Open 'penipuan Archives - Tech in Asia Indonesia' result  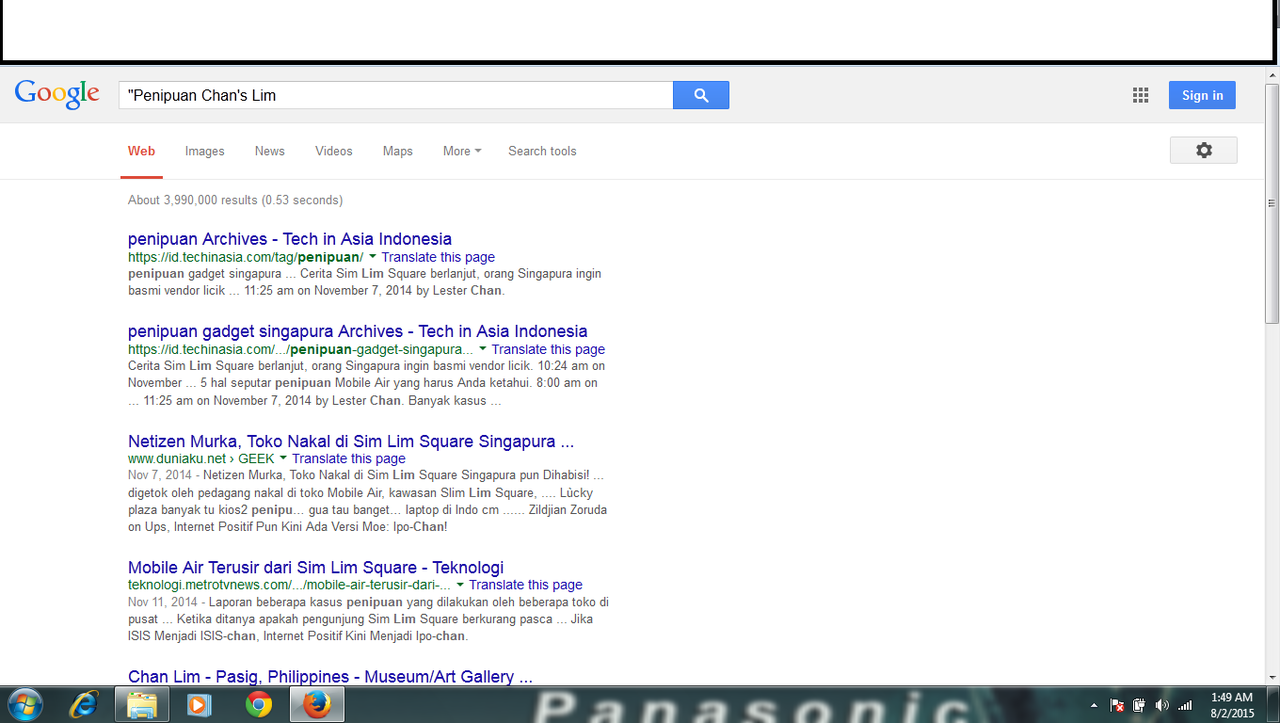point(290,239)
